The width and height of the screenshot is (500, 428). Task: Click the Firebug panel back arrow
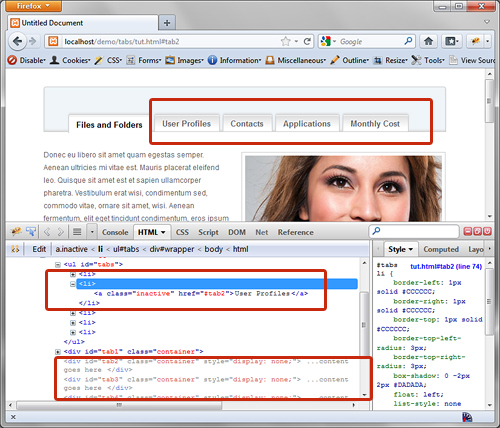[x=47, y=232]
